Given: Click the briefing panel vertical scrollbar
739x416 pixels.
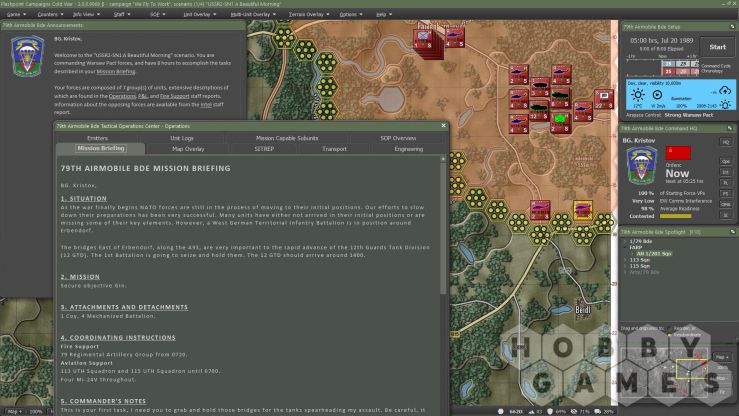Looking at the screenshot, I should pyautogui.click(x=443, y=226).
